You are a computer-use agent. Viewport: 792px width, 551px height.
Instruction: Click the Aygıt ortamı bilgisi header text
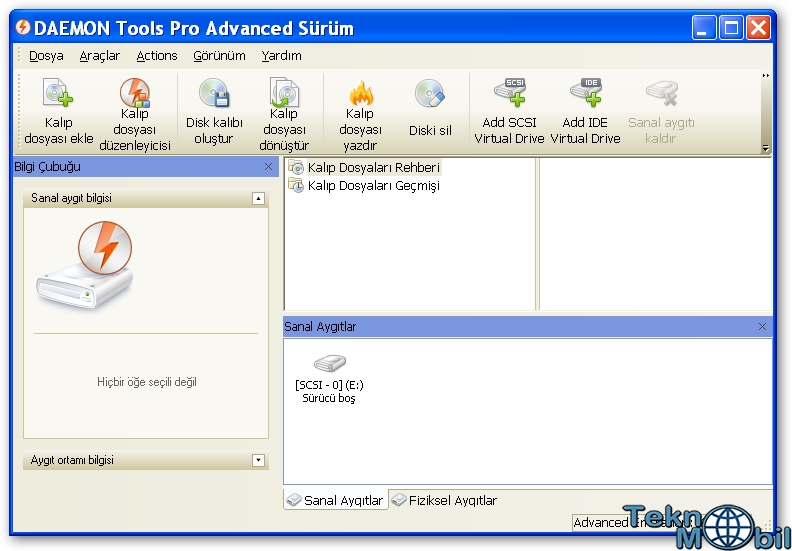tap(72, 460)
